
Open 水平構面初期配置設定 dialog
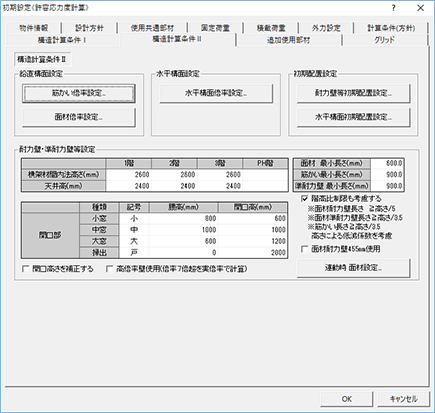click(x=353, y=117)
